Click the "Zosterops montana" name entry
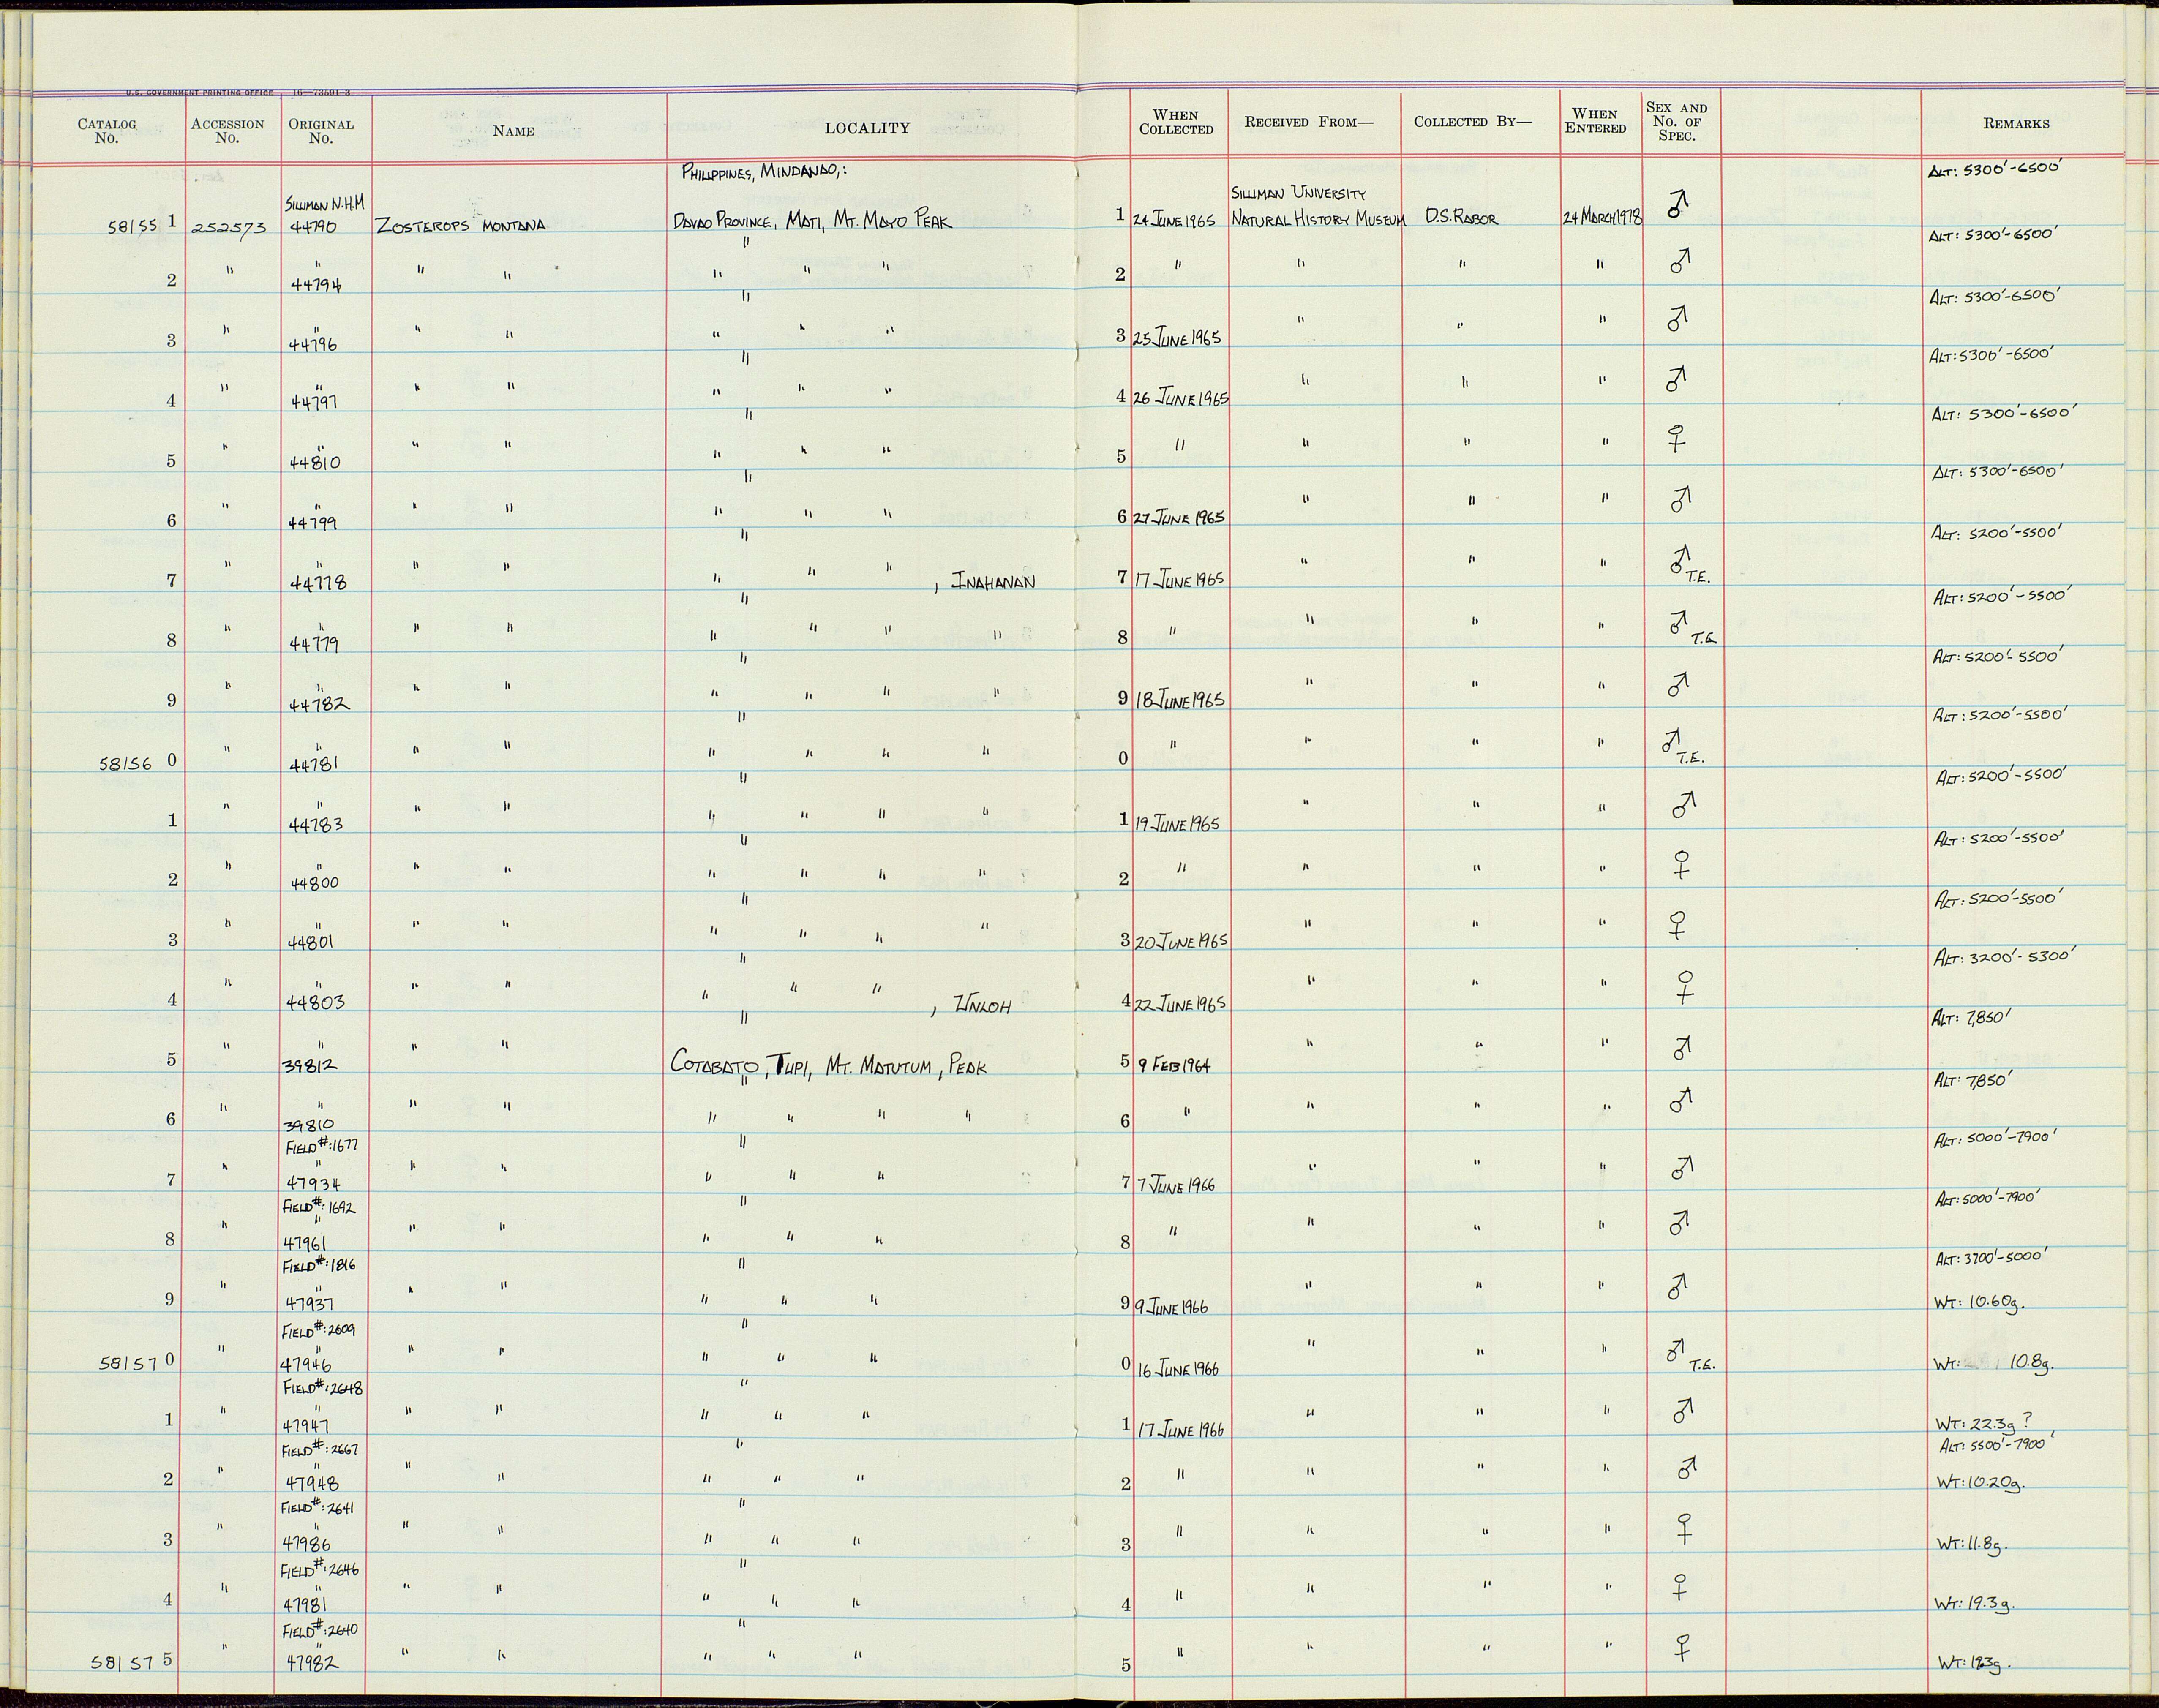 click(460, 225)
